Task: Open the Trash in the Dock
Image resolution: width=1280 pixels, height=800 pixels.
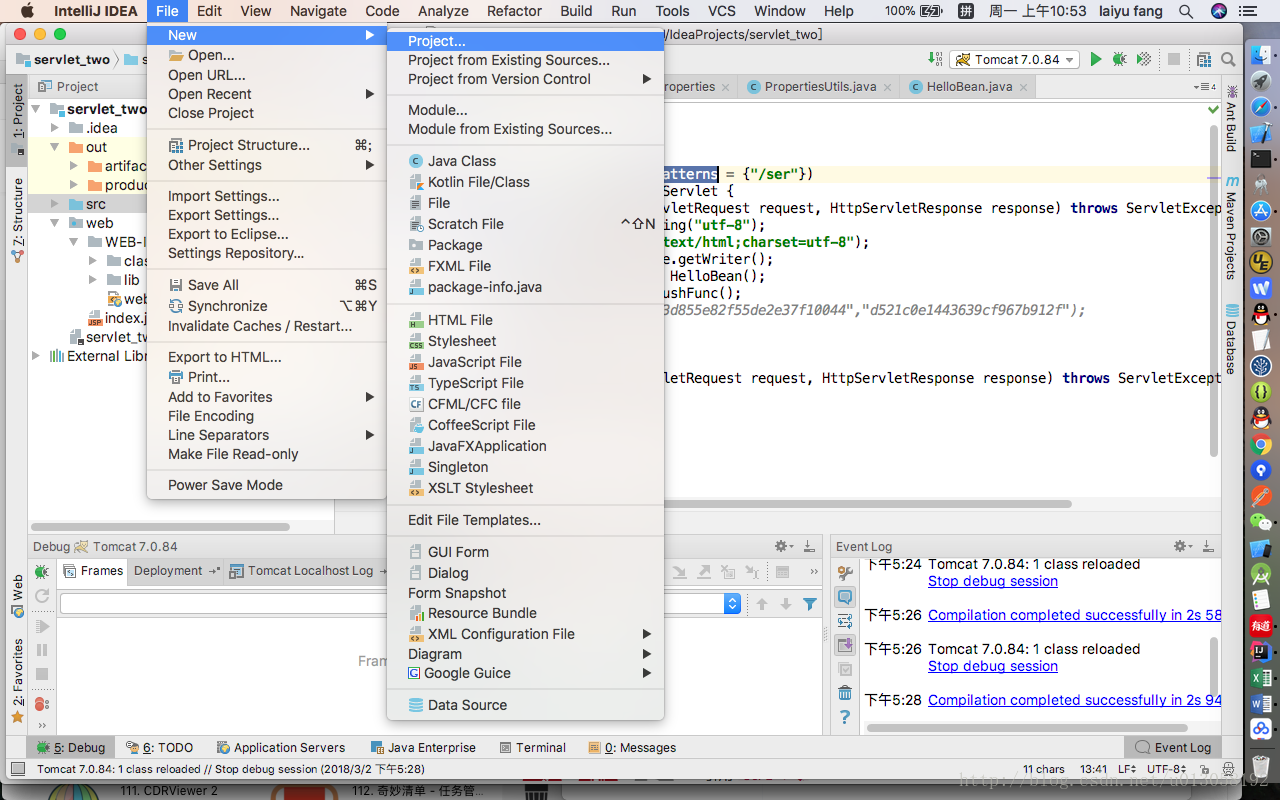Action: [1261, 768]
